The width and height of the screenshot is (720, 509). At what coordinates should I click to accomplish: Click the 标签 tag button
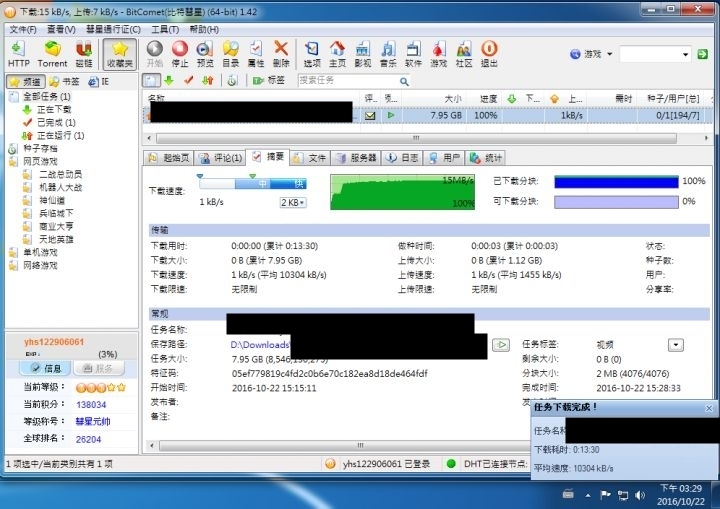(269, 80)
